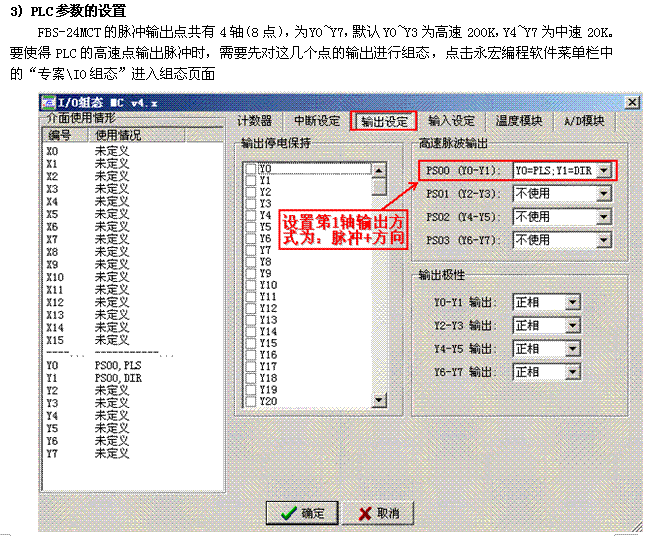The height and width of the screenshot is (536, 663).
Task: Open the PSO3 (Y6-Y7) dropdown
Action: pos(604,240)
